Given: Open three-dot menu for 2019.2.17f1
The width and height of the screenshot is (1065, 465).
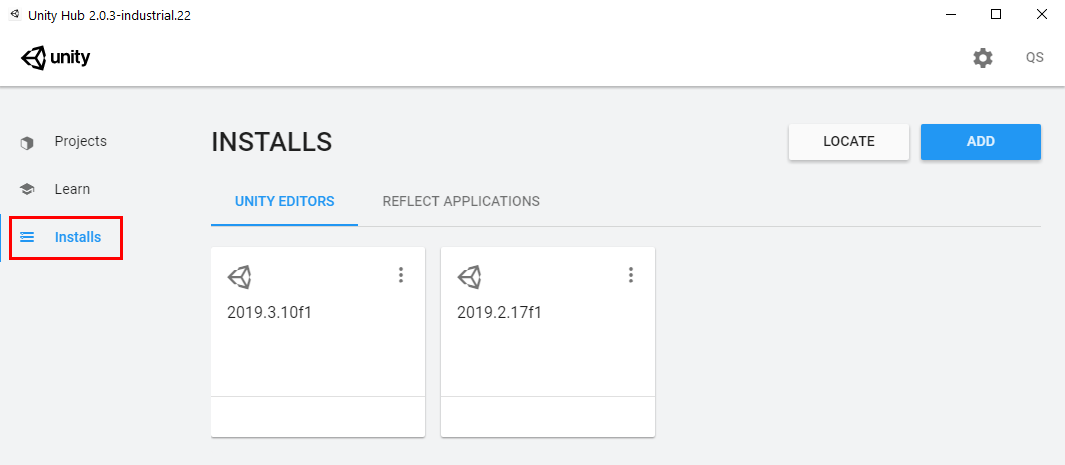Looking at the screenshot, I should click(631, 275).
